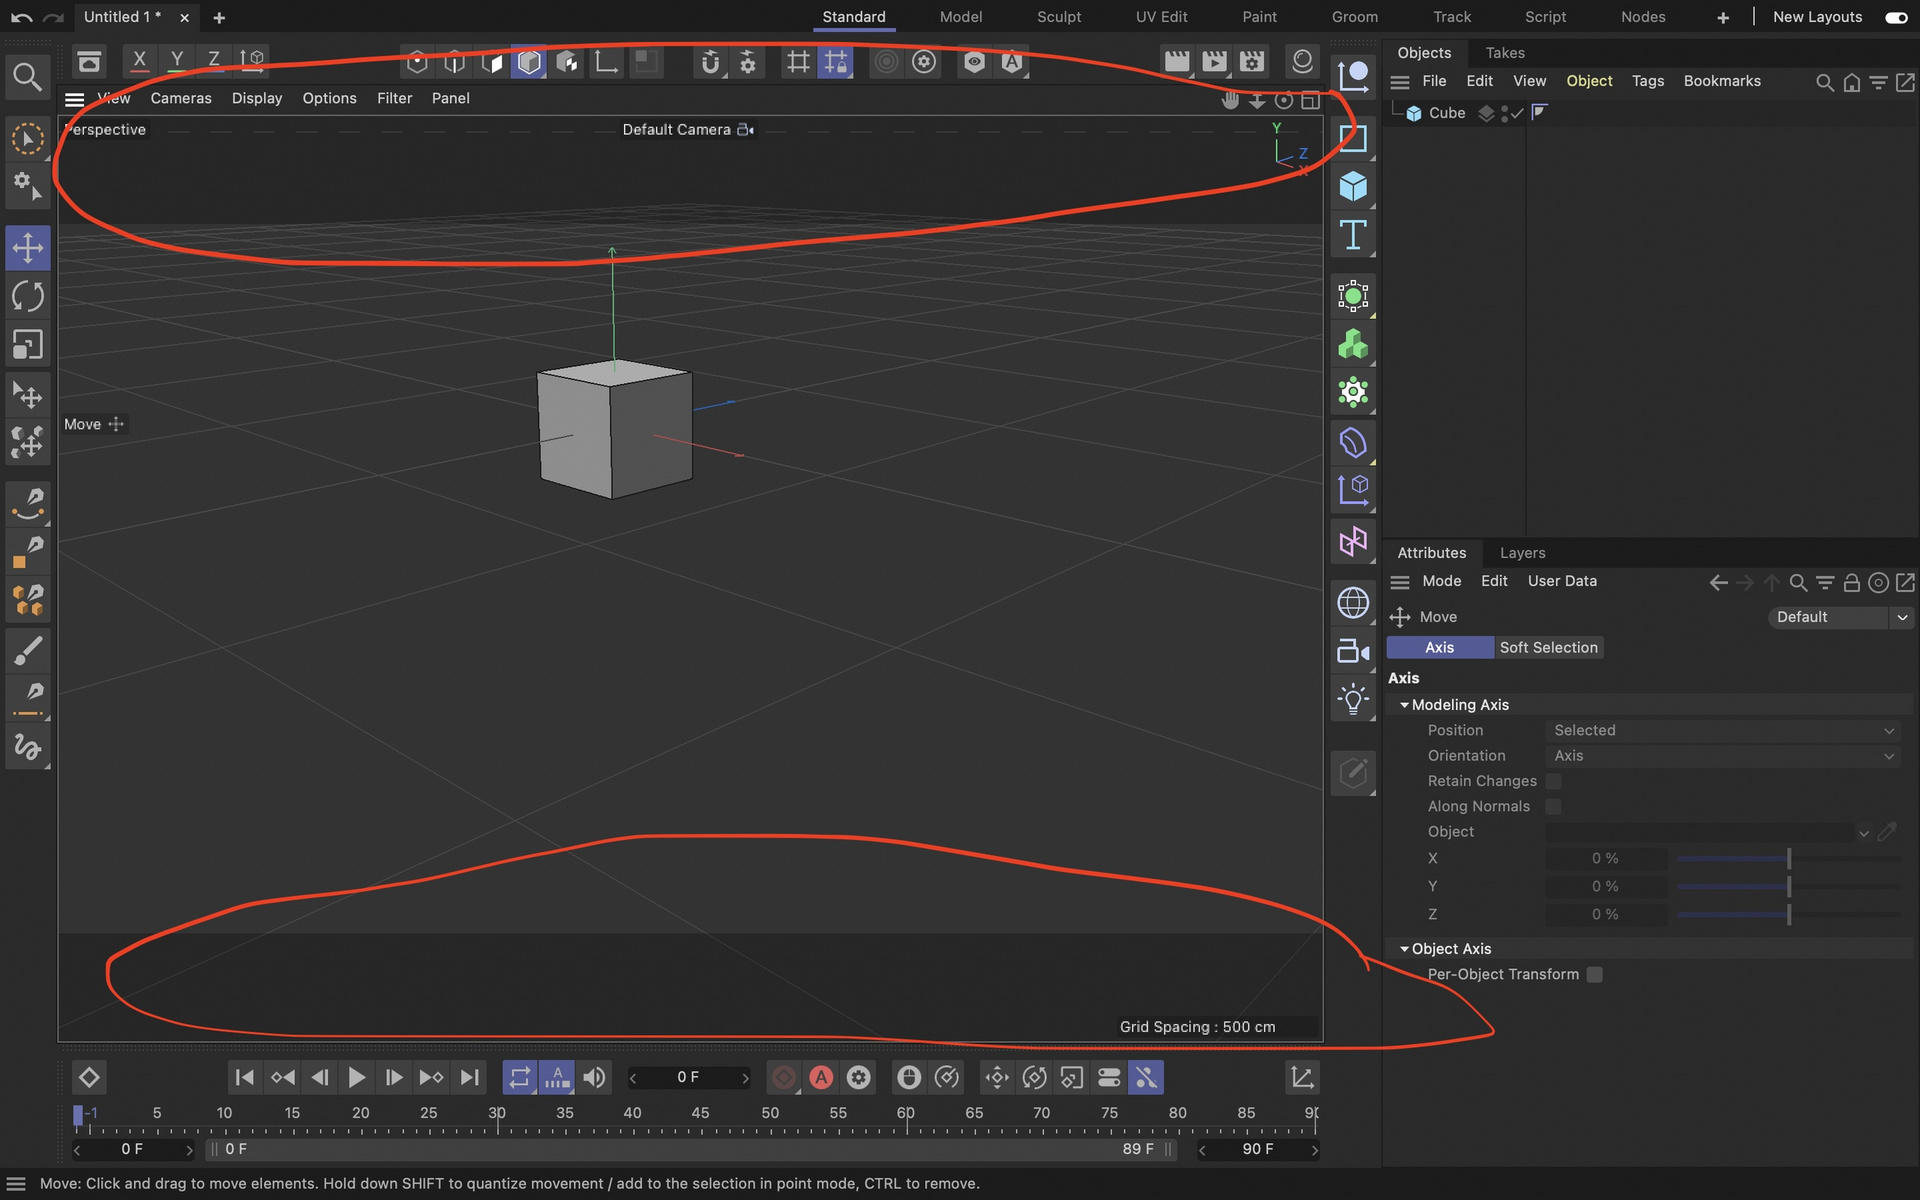1920x1200 pixels.
Task: Adjust the Y axis percentage slider
Action: tap(1788, 886)
